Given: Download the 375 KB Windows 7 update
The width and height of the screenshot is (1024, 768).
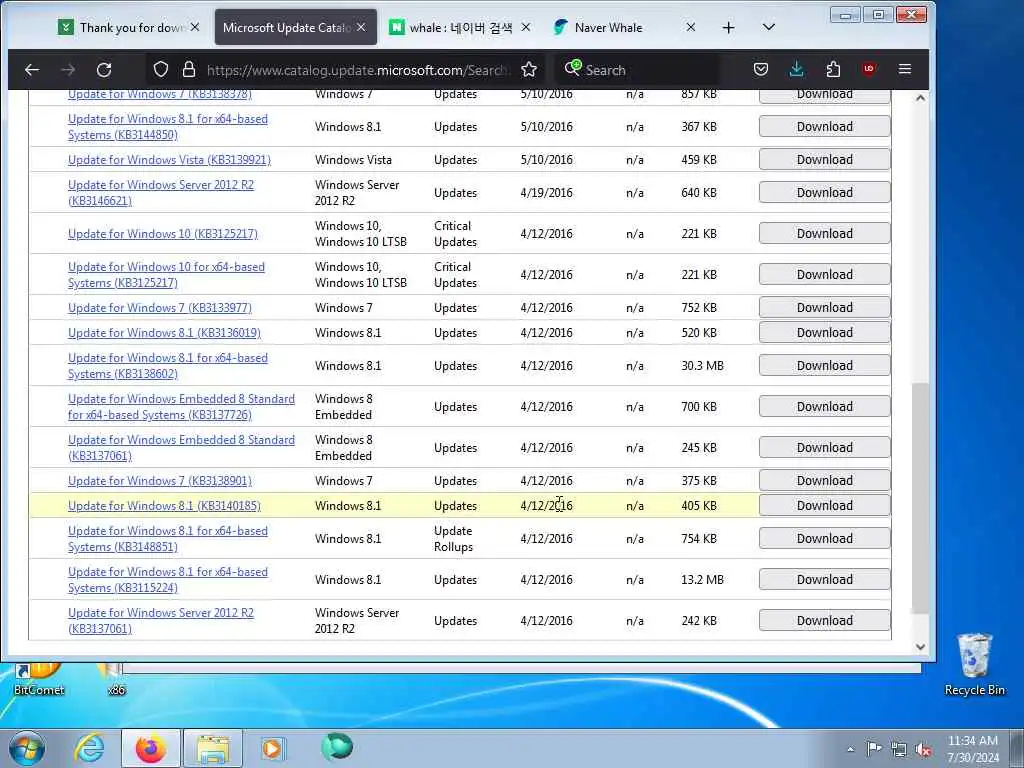Looking at the screenshot, I should (824, 481).
